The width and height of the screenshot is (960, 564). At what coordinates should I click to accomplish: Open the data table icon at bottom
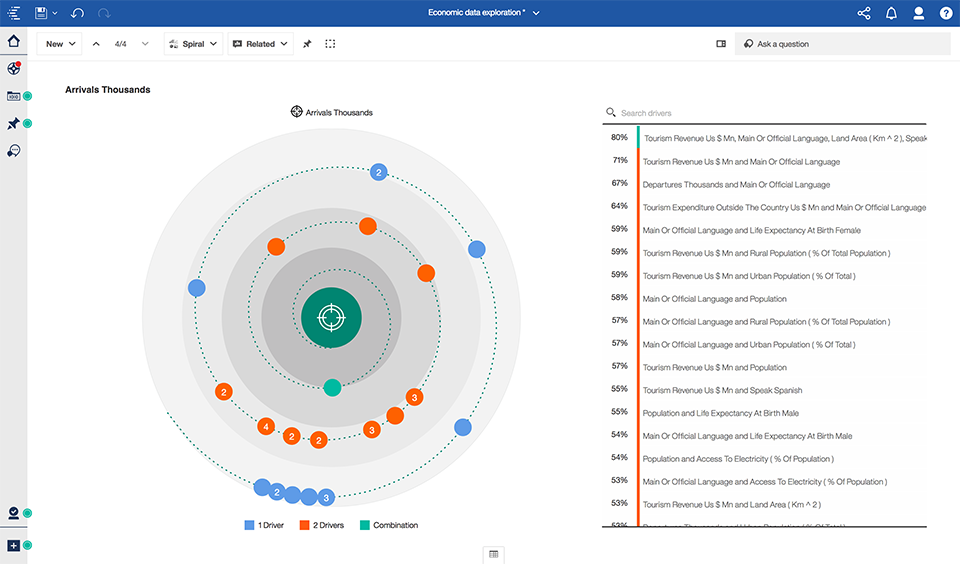(x=493, y=554)
